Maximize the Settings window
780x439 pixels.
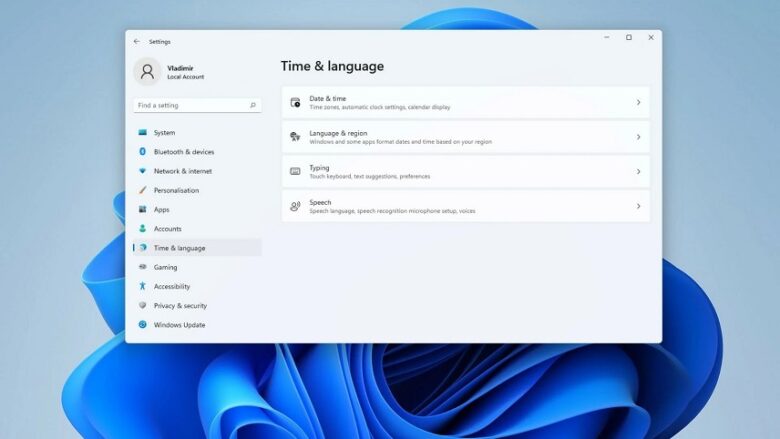pos(629,37)
